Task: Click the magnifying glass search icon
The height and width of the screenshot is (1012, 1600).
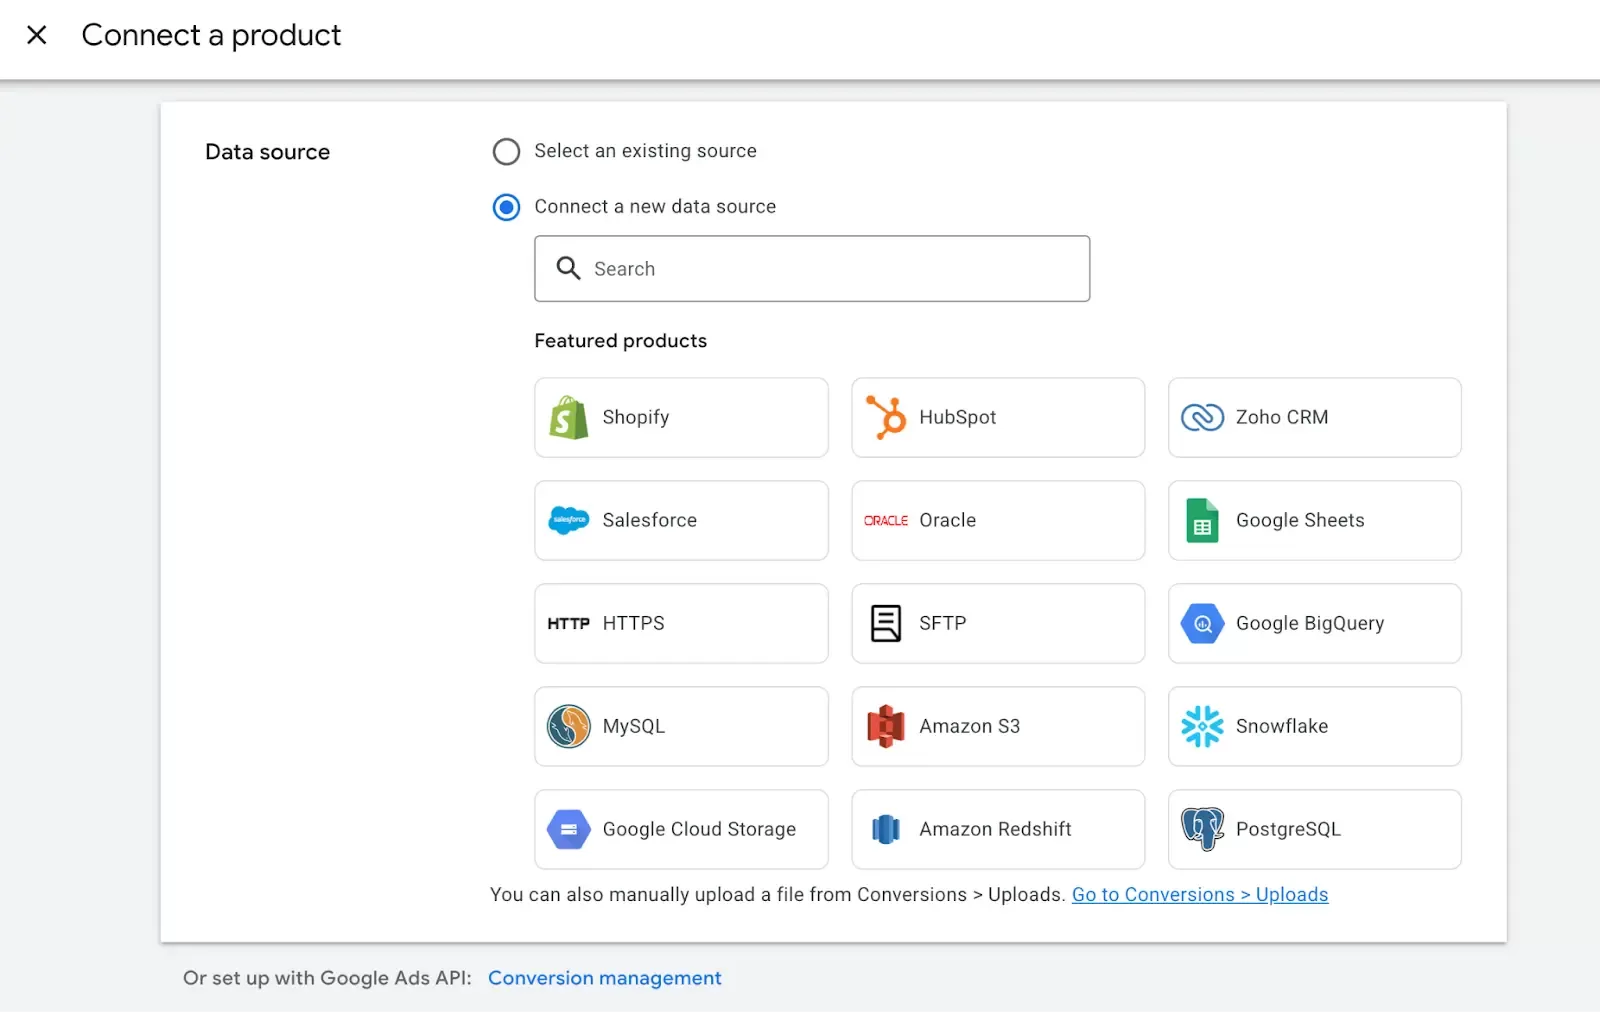Action: pyautogui.click(x=568, y=268)
